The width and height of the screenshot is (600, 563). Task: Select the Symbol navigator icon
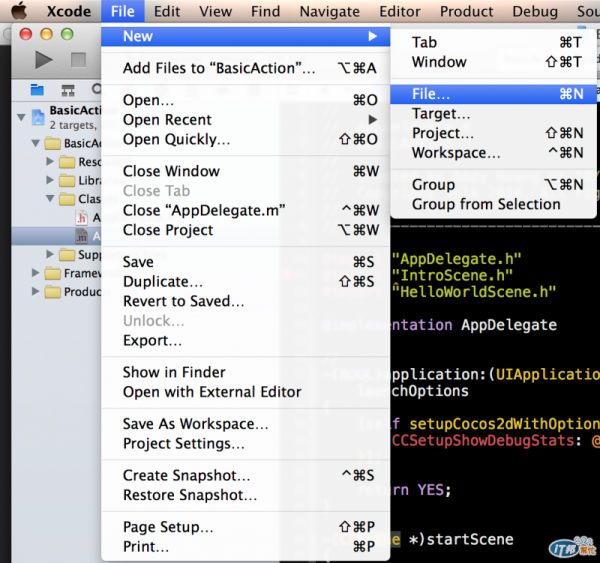(68, 90)
